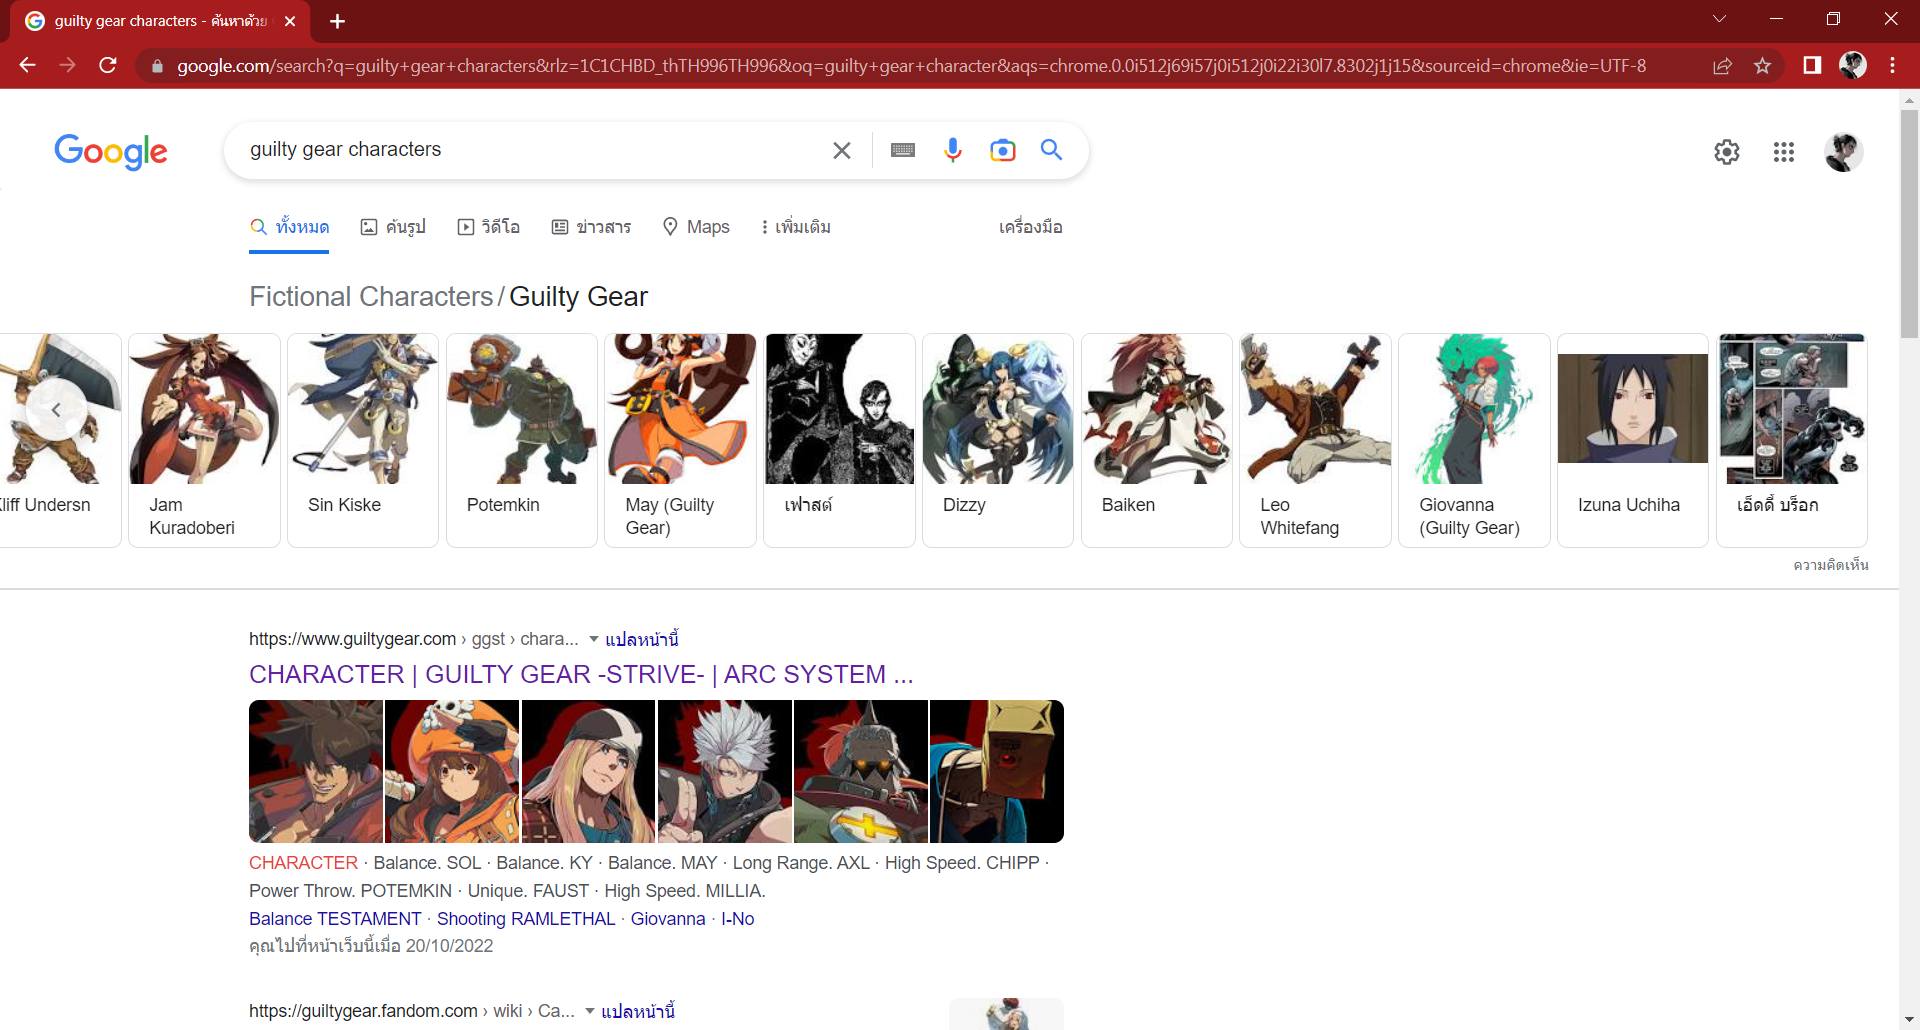Open the browser side panel
Image resolution: width=1920 pixels, height=1030 pixels.
tap(1812, 66)
